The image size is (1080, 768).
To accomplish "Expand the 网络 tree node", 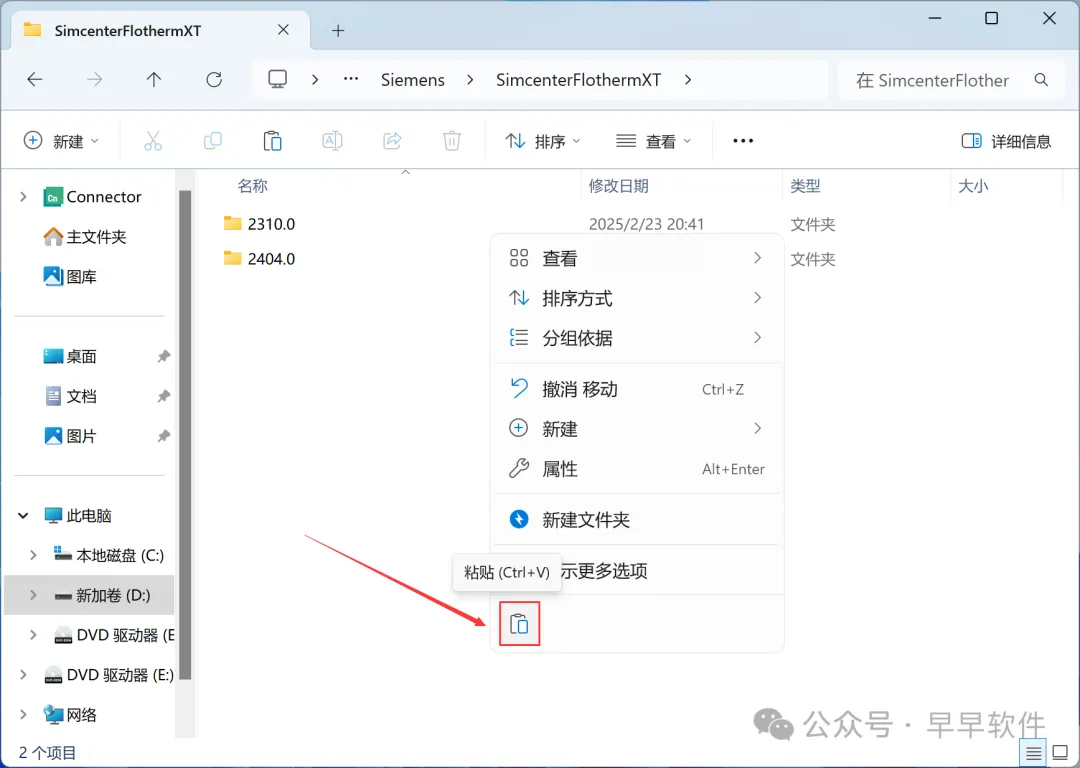I will coord(23,715).
